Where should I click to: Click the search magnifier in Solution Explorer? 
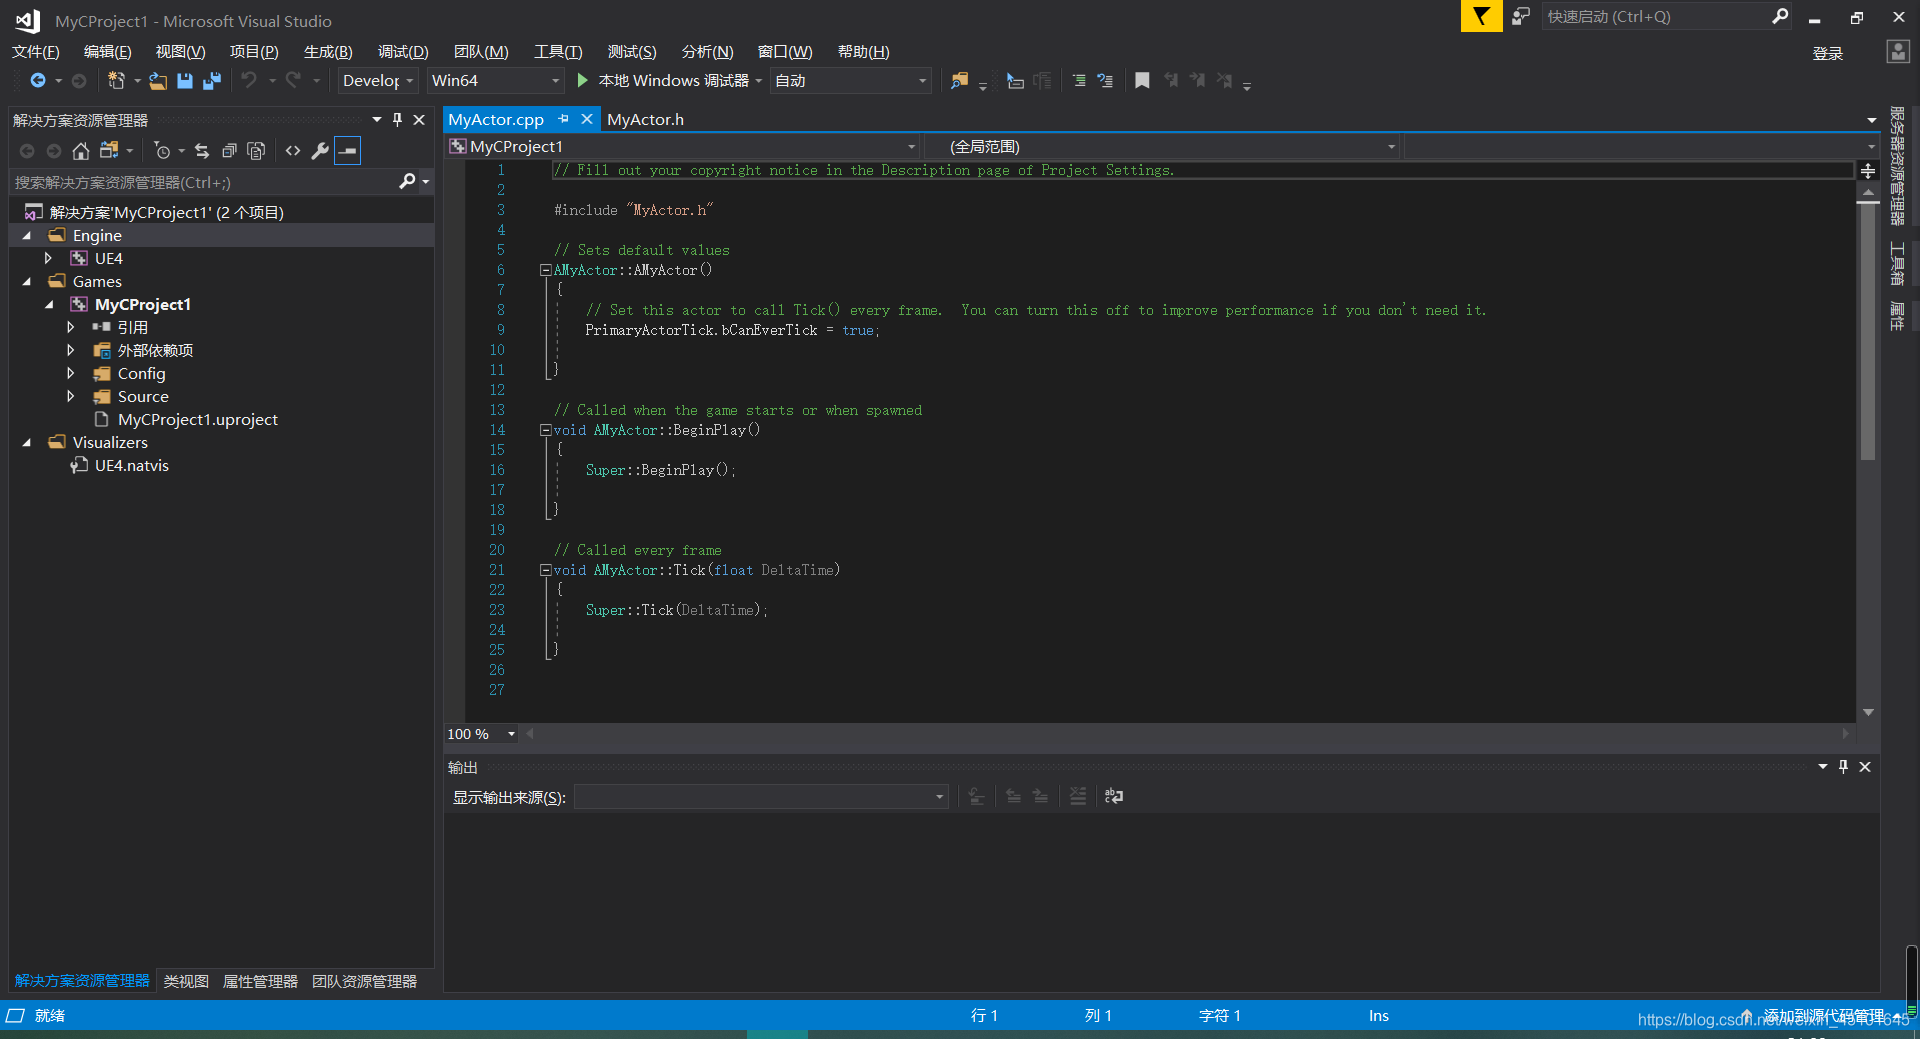[407, 181]
